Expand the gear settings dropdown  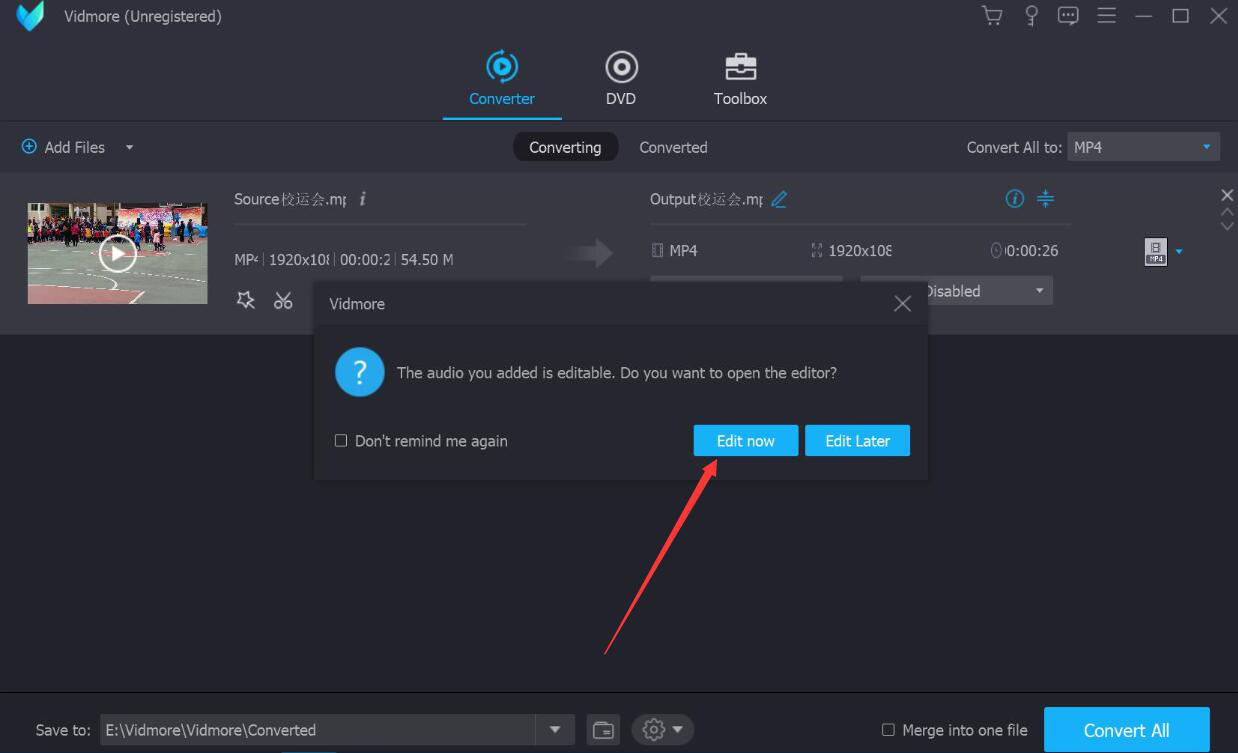click(662, 730)
